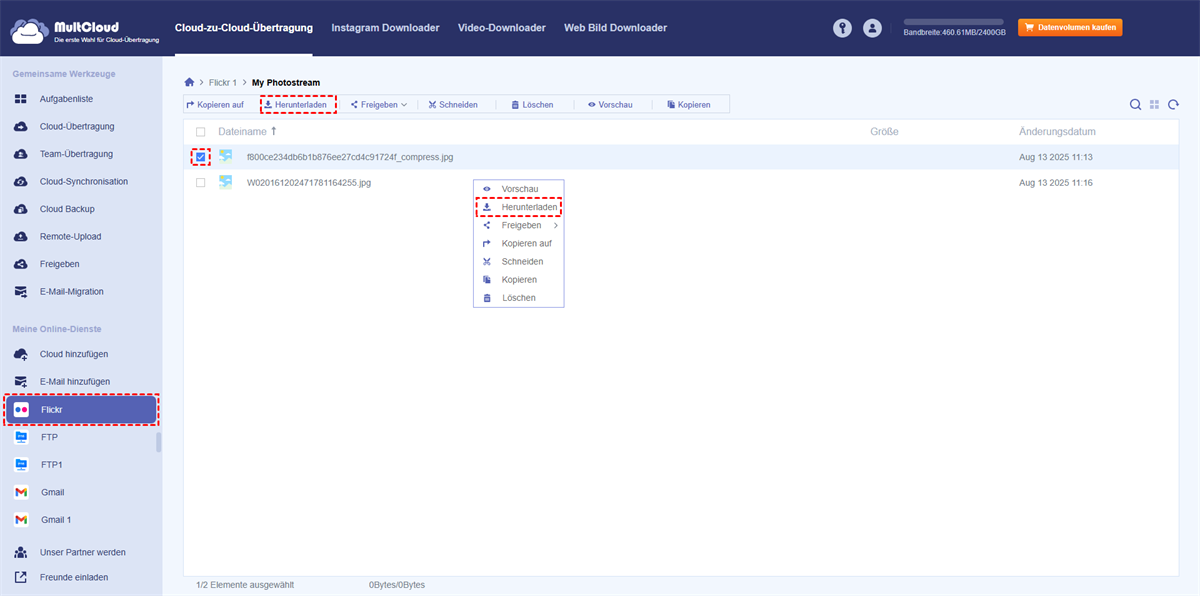Uncheck the f800ce234db6b1b876 file checkbox
The width and height of the screenshot is (1200, 596).
[201, 156]
